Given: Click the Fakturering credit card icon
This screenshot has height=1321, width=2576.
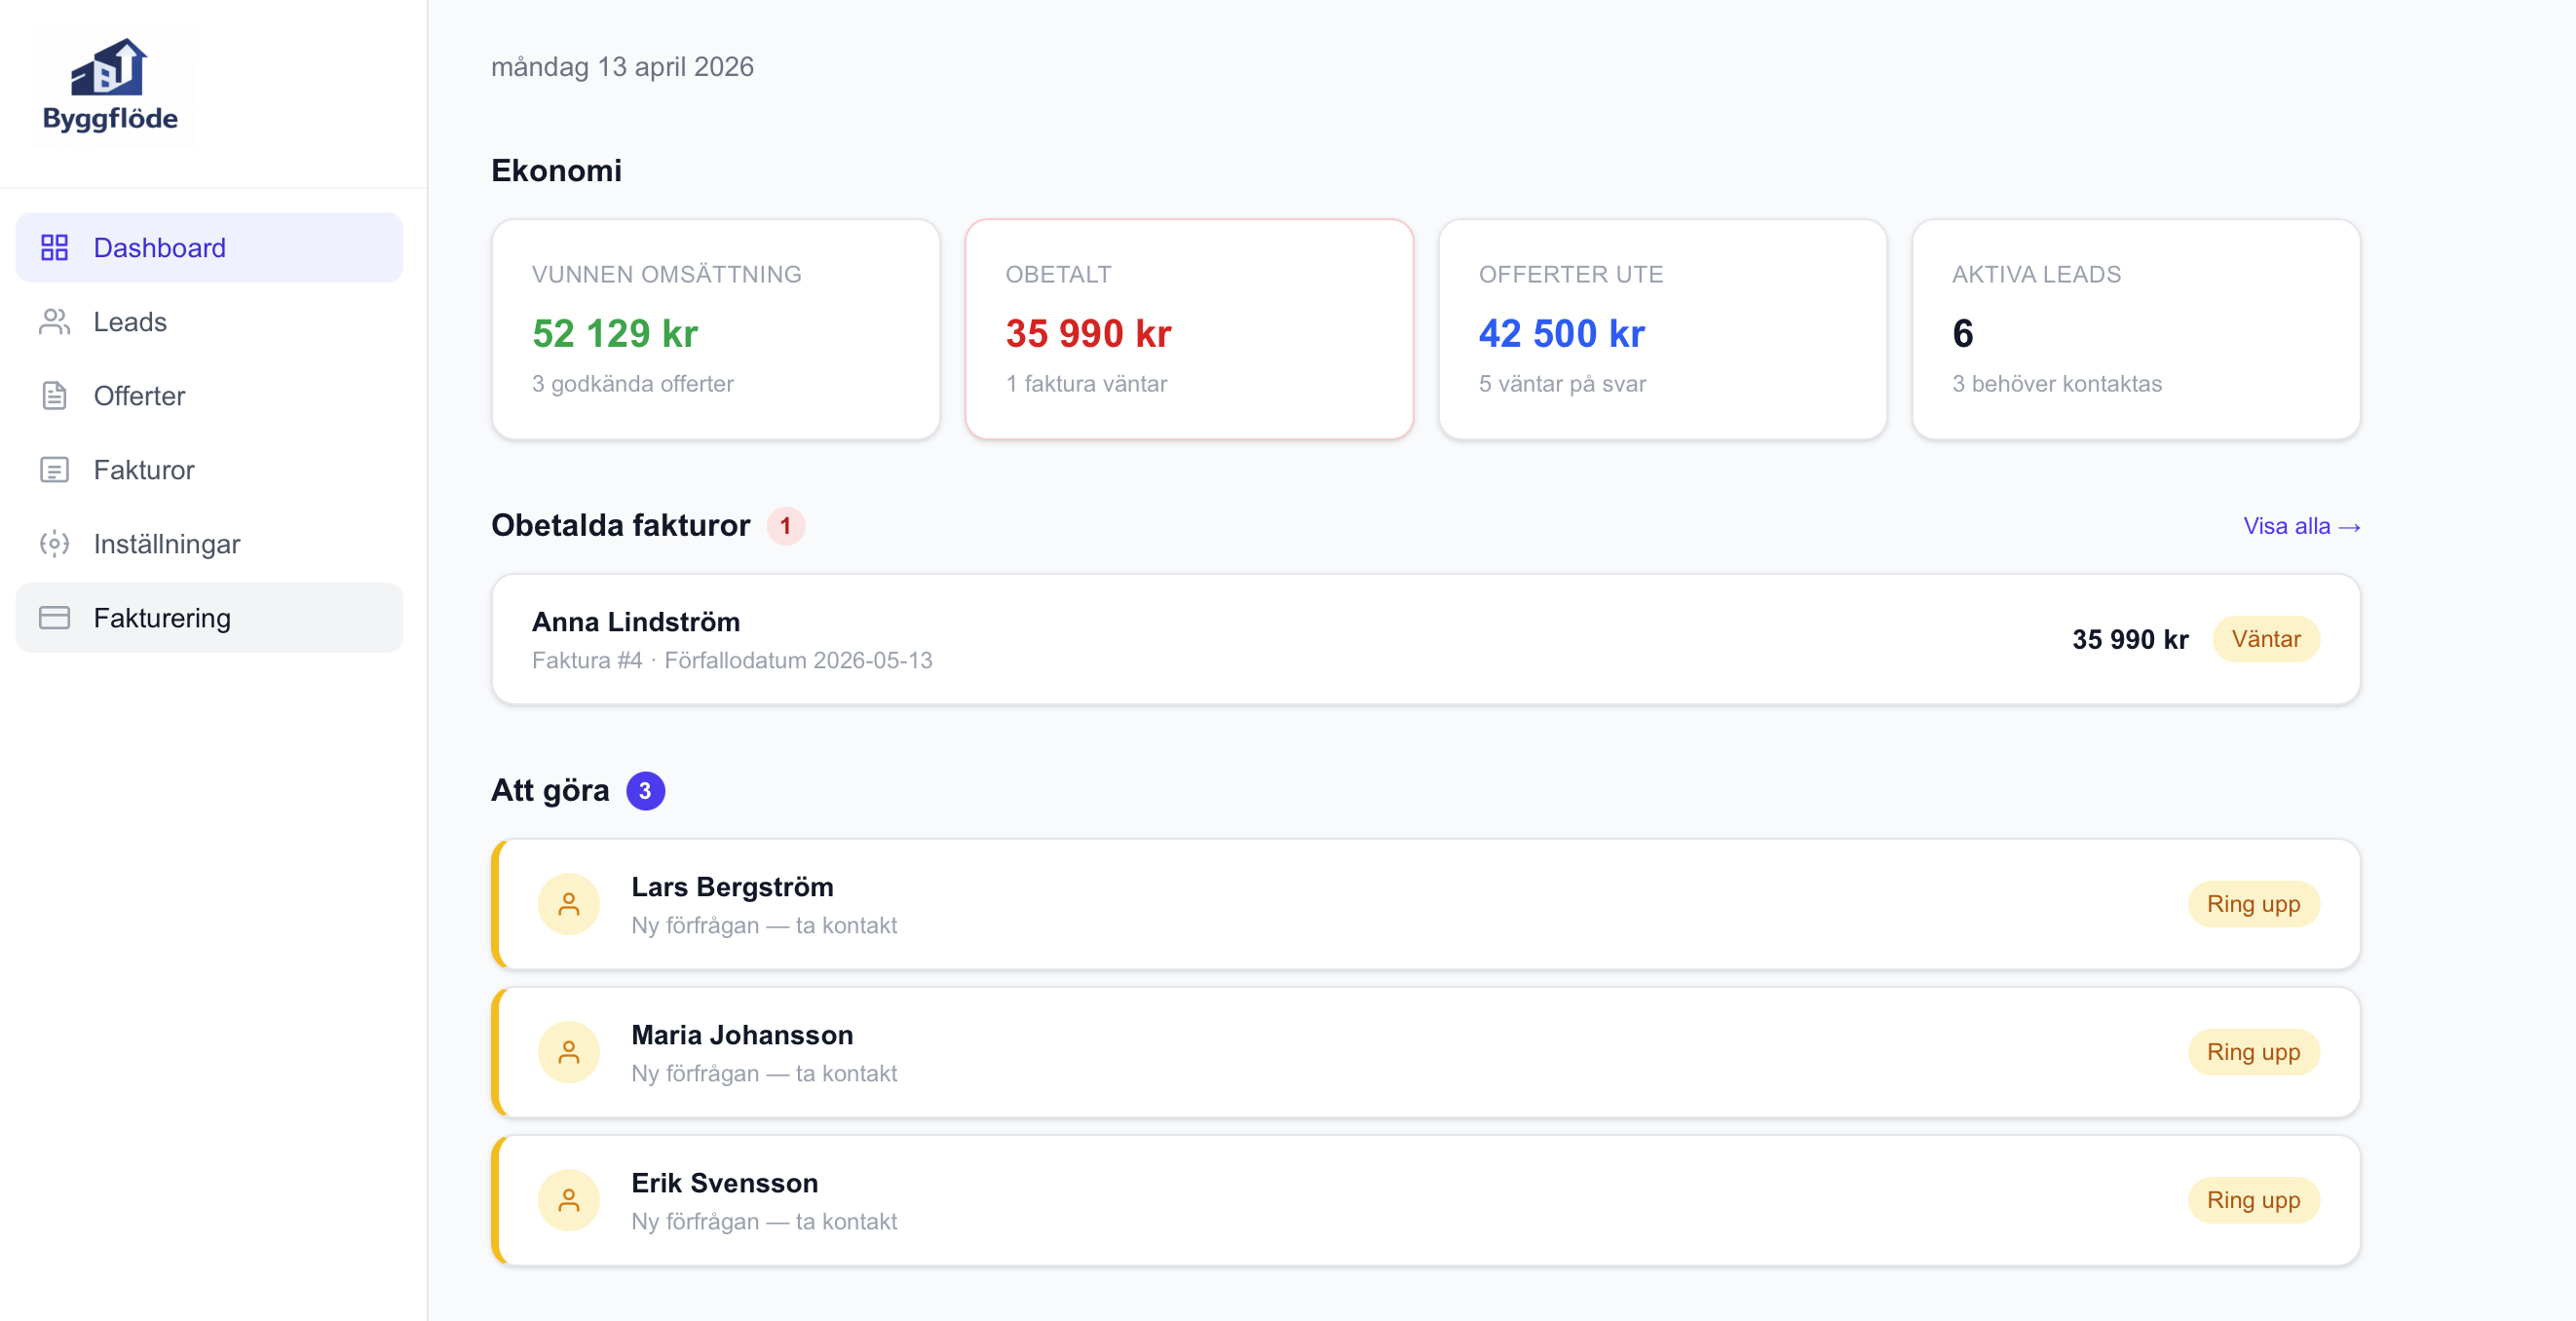Looking at the screenshot, I should point(54,617).
